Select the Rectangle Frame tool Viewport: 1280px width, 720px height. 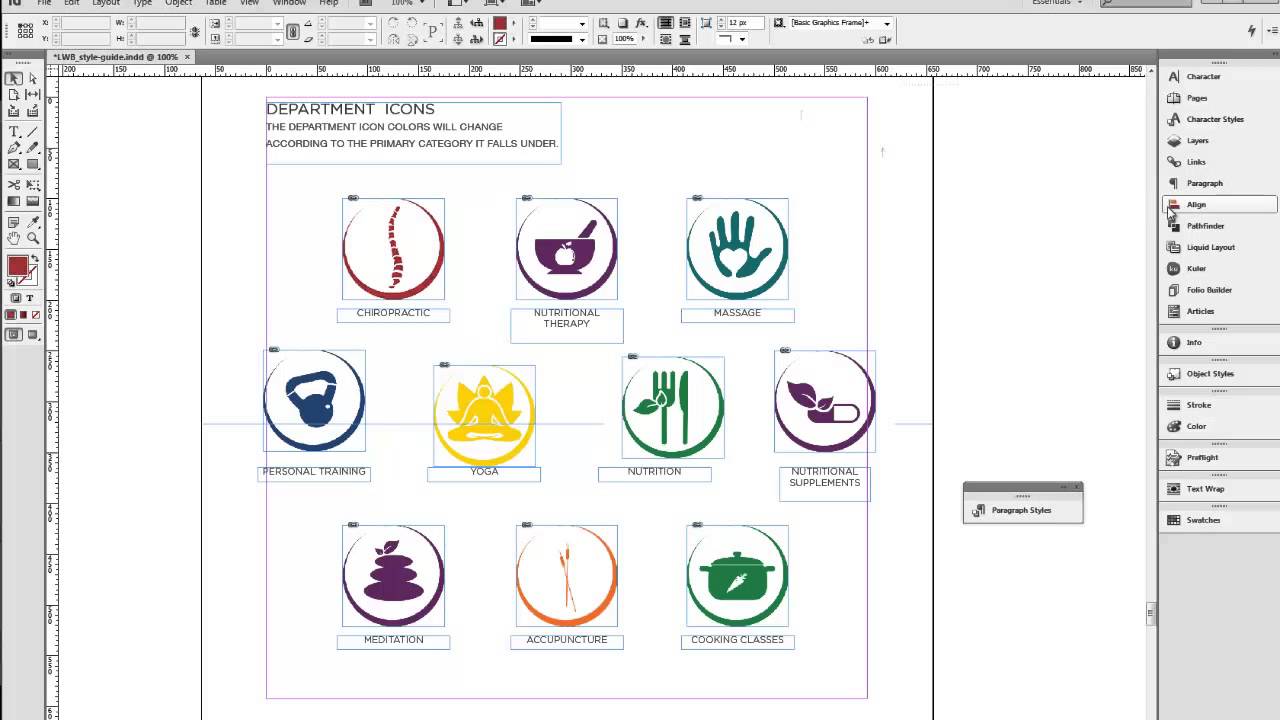point(14,164)
